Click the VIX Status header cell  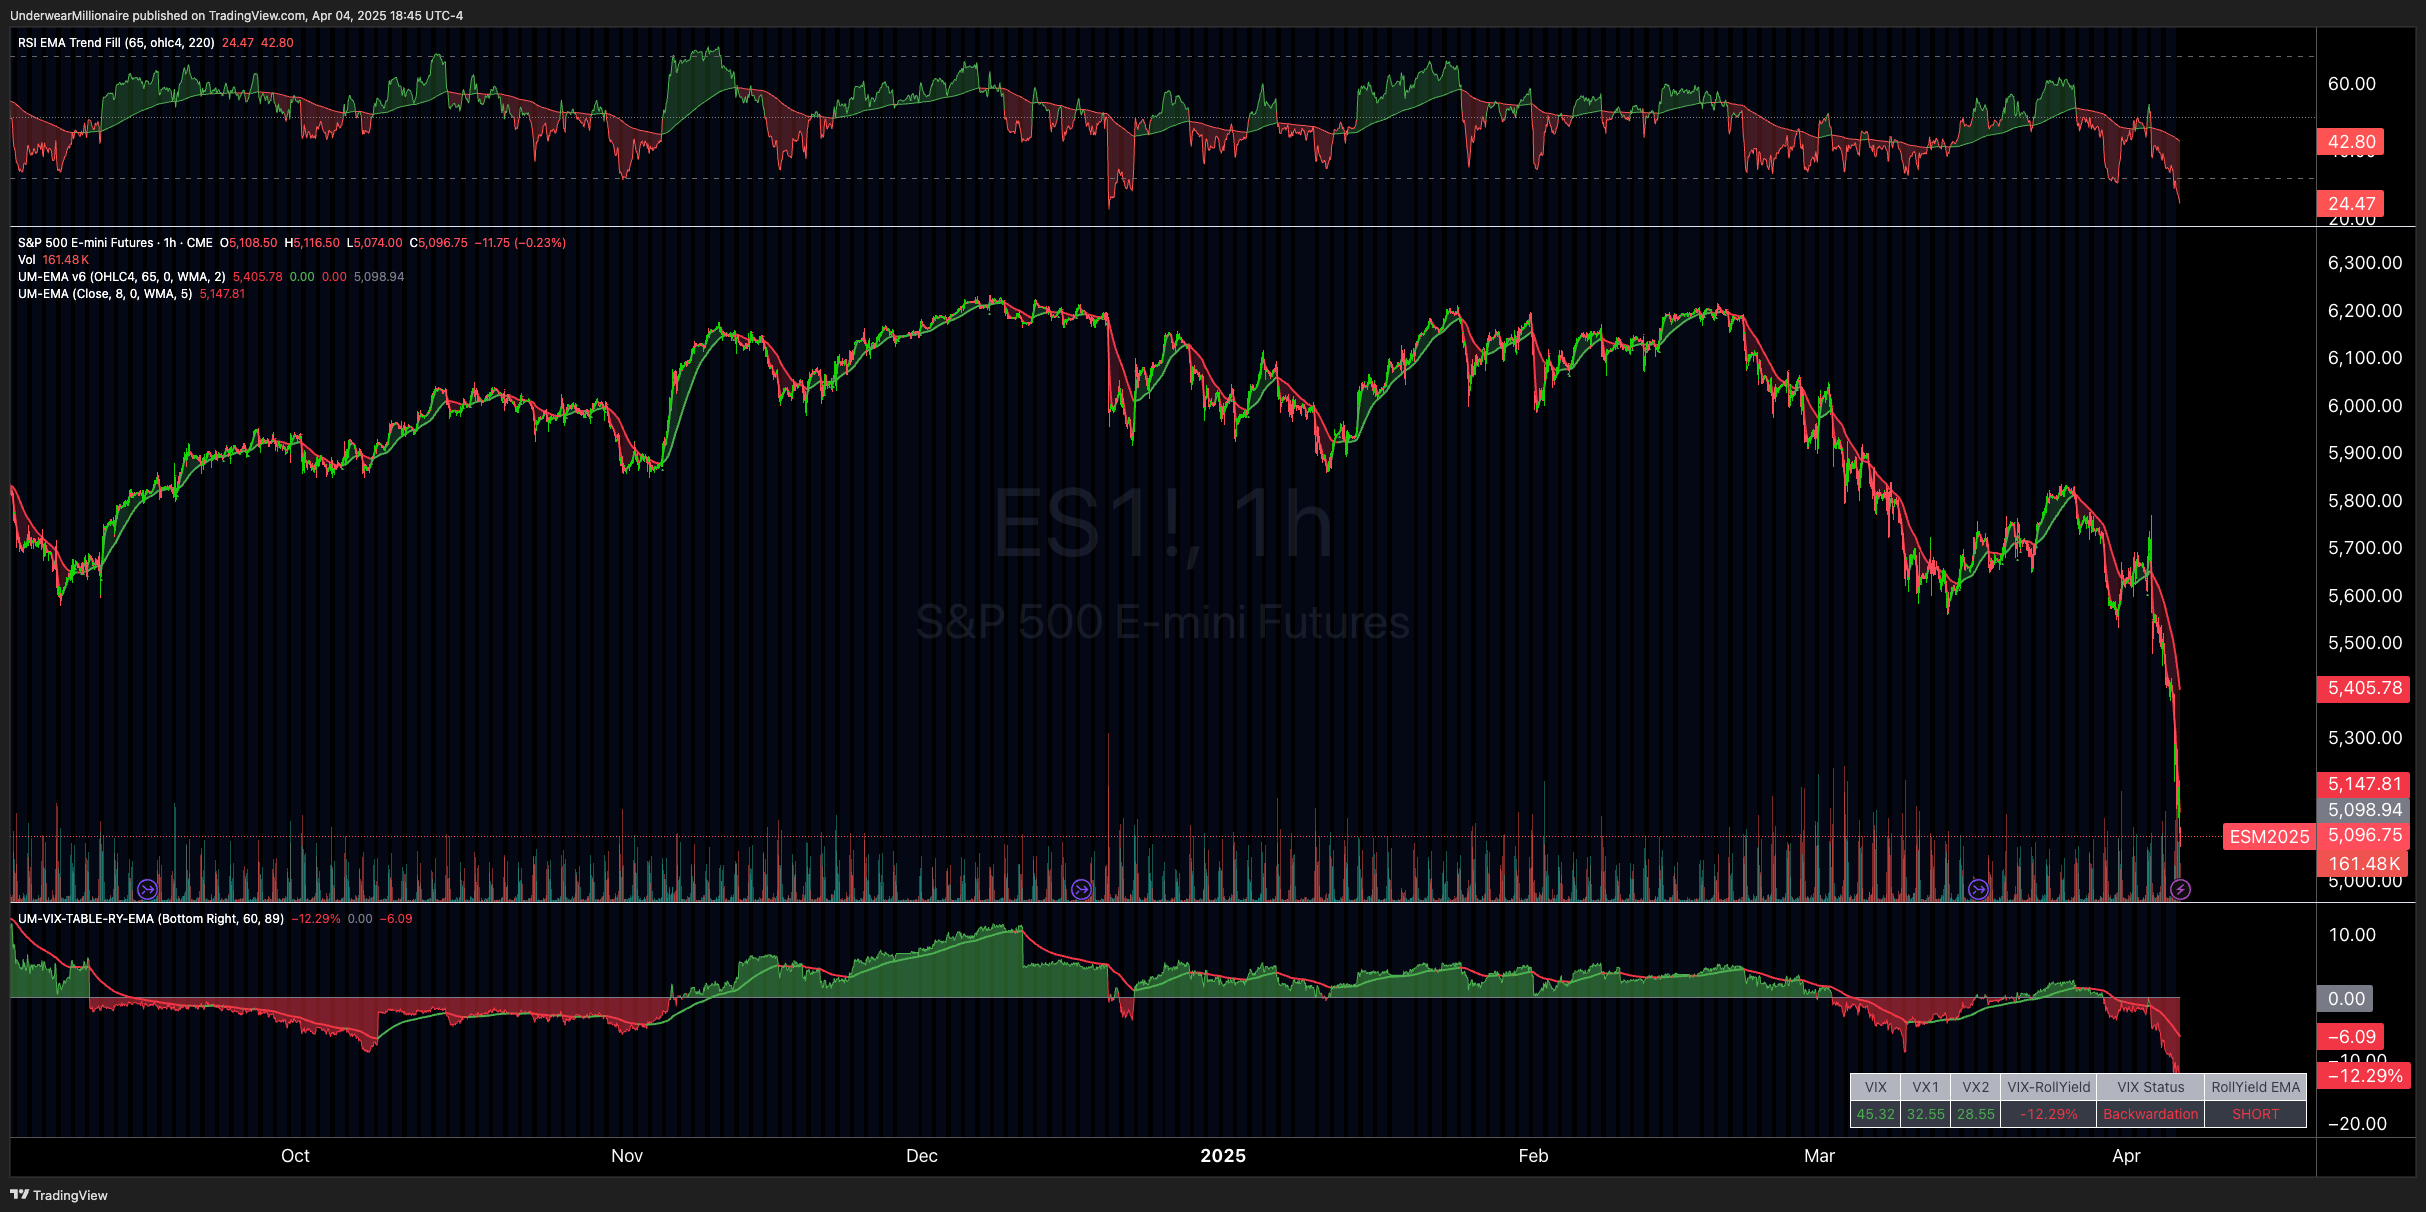click(2151, 1087)
